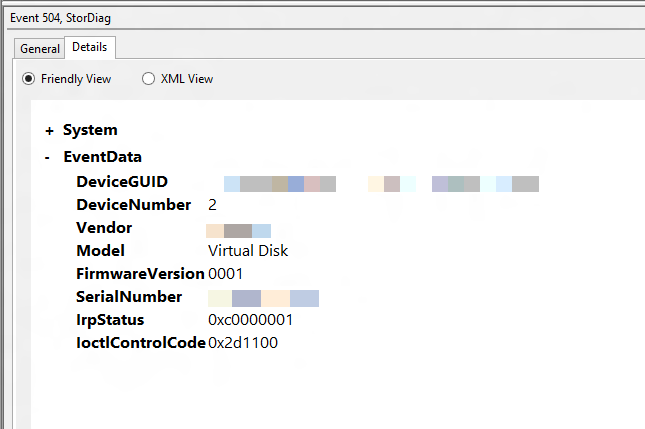645x429 pixels.
Task: Select the FirmwareVersion value 0001
Action: coord(225,274)
